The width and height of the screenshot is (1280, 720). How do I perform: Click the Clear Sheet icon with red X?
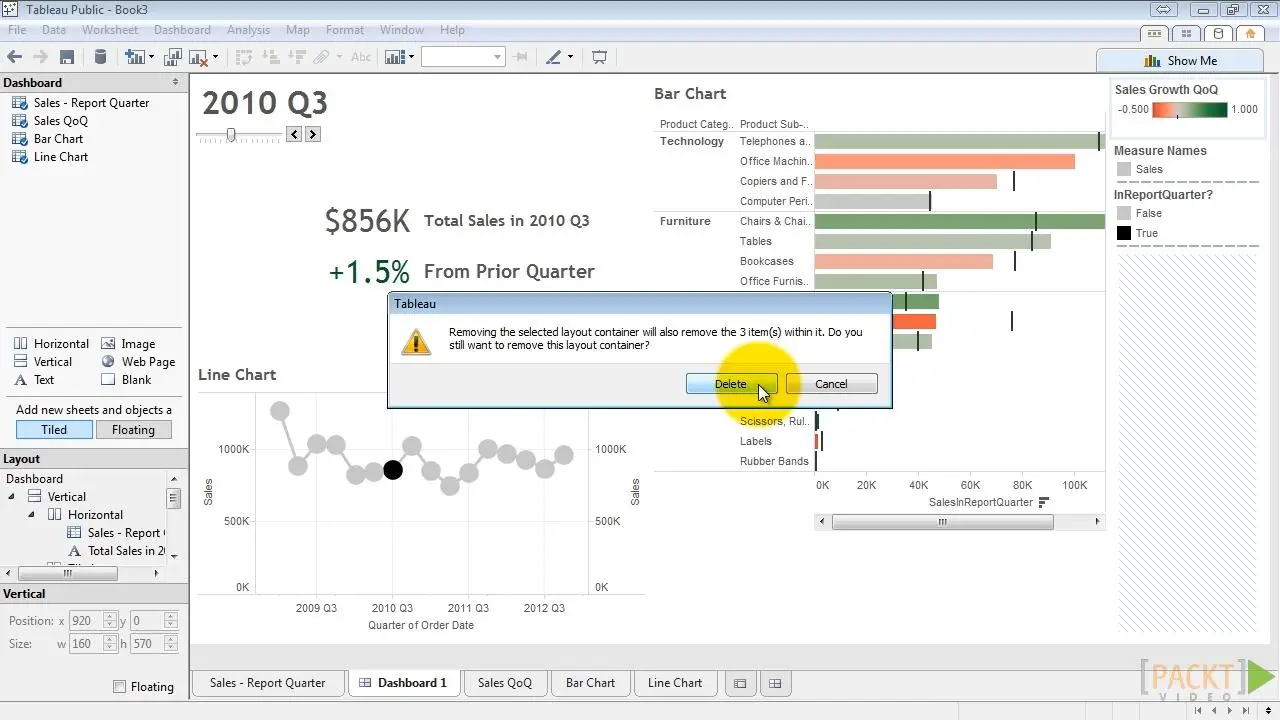198,57
